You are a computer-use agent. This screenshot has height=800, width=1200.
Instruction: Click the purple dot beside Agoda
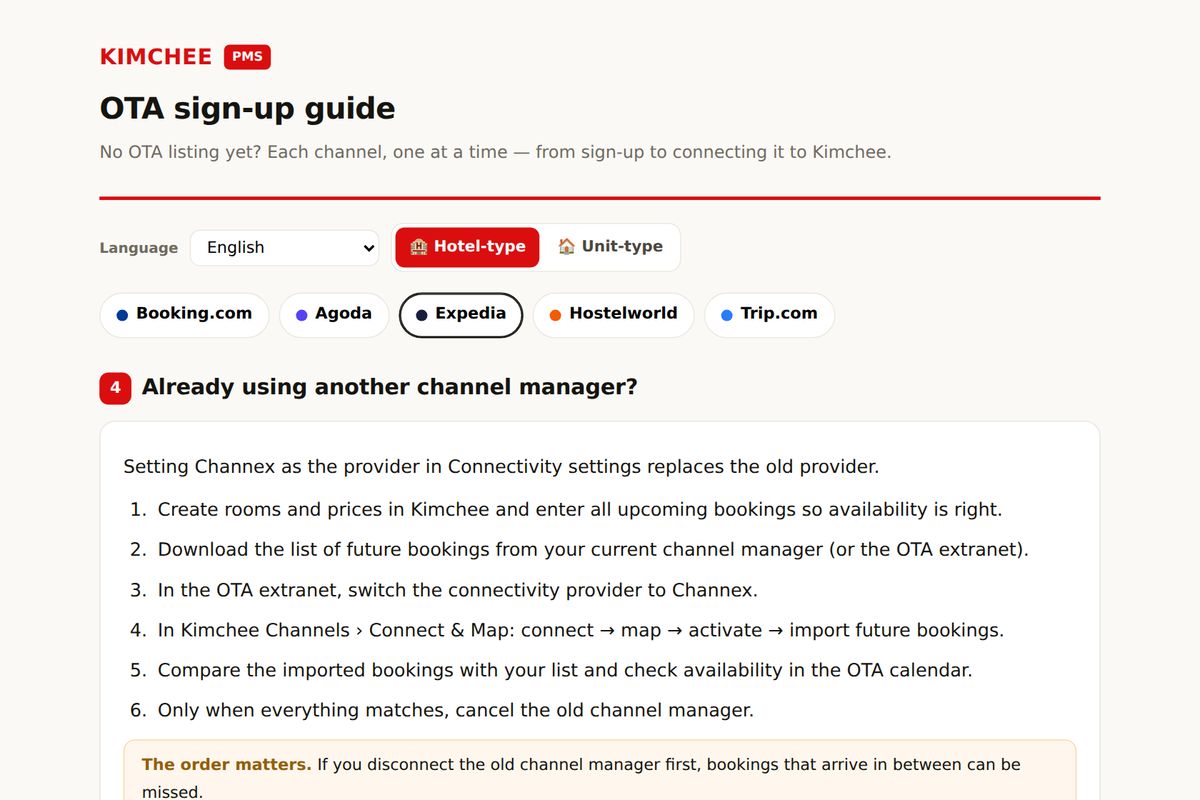302,315
